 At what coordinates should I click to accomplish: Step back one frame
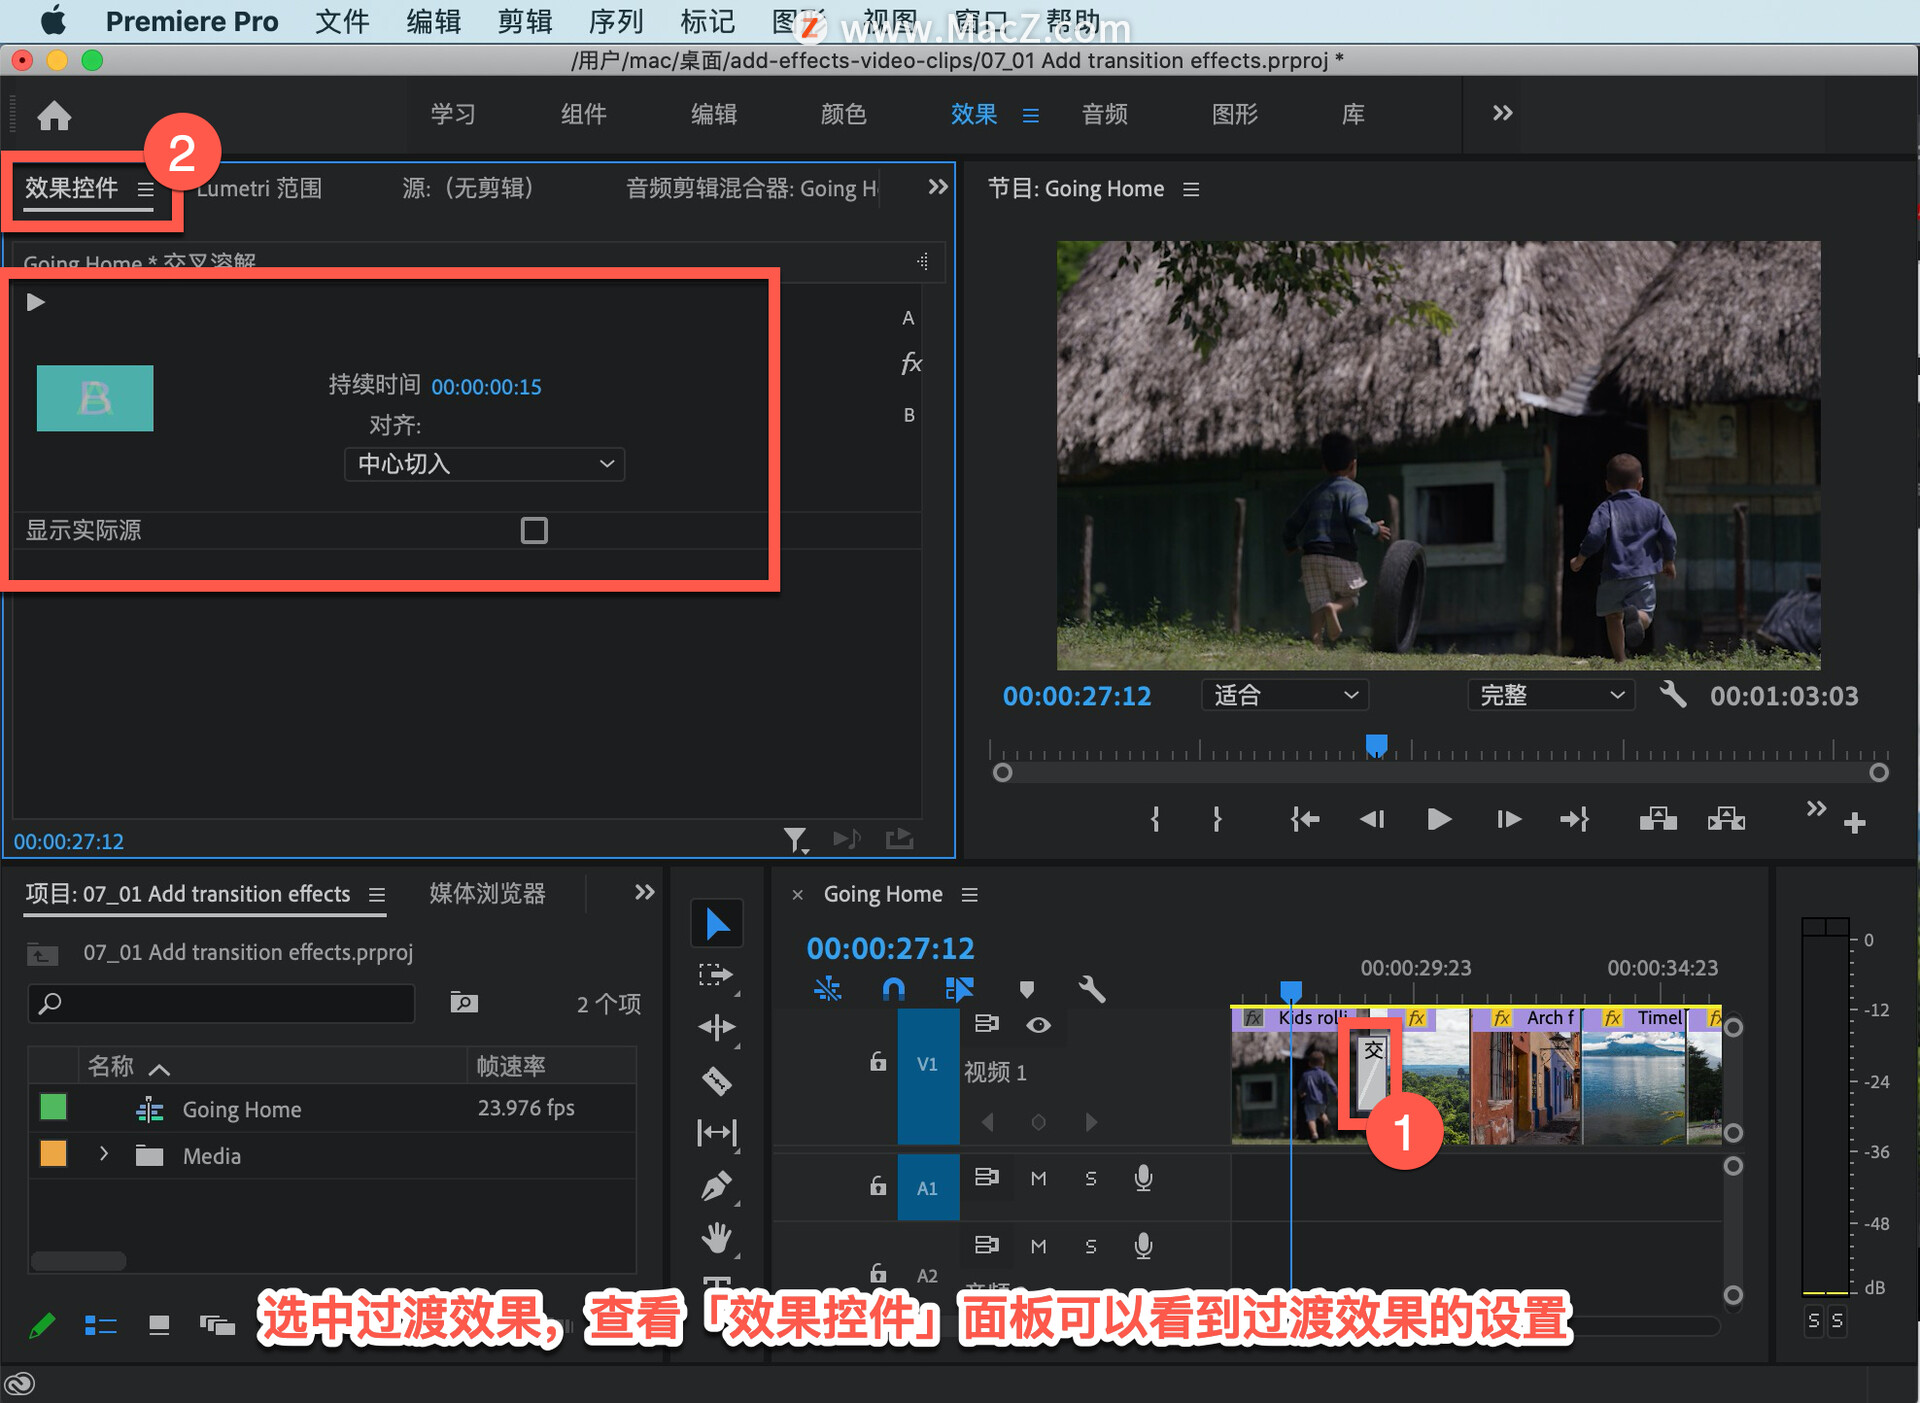1372,820
